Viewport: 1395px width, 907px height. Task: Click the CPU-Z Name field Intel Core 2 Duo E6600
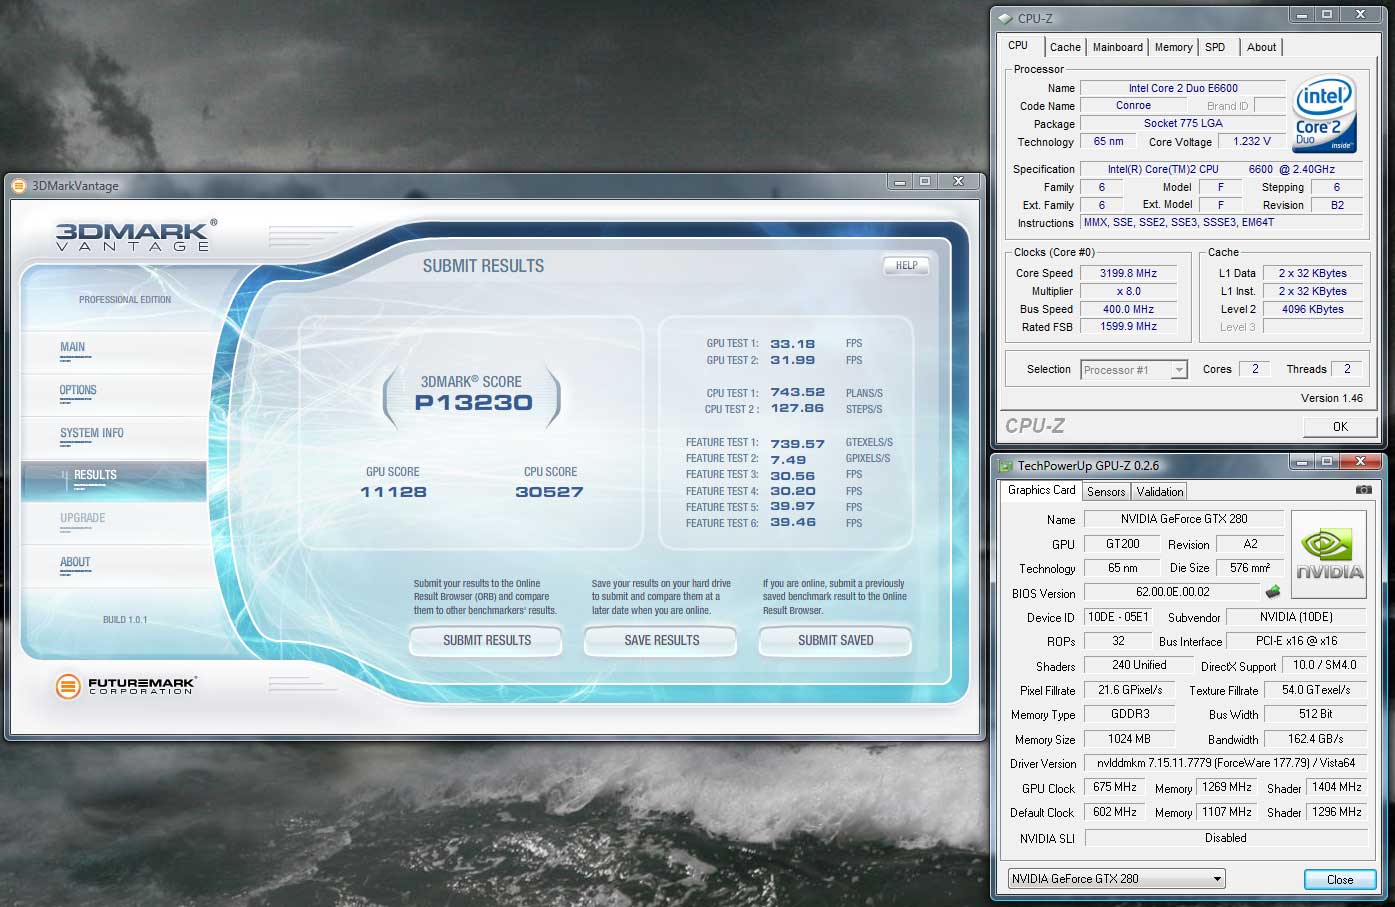click(1183, 88)
